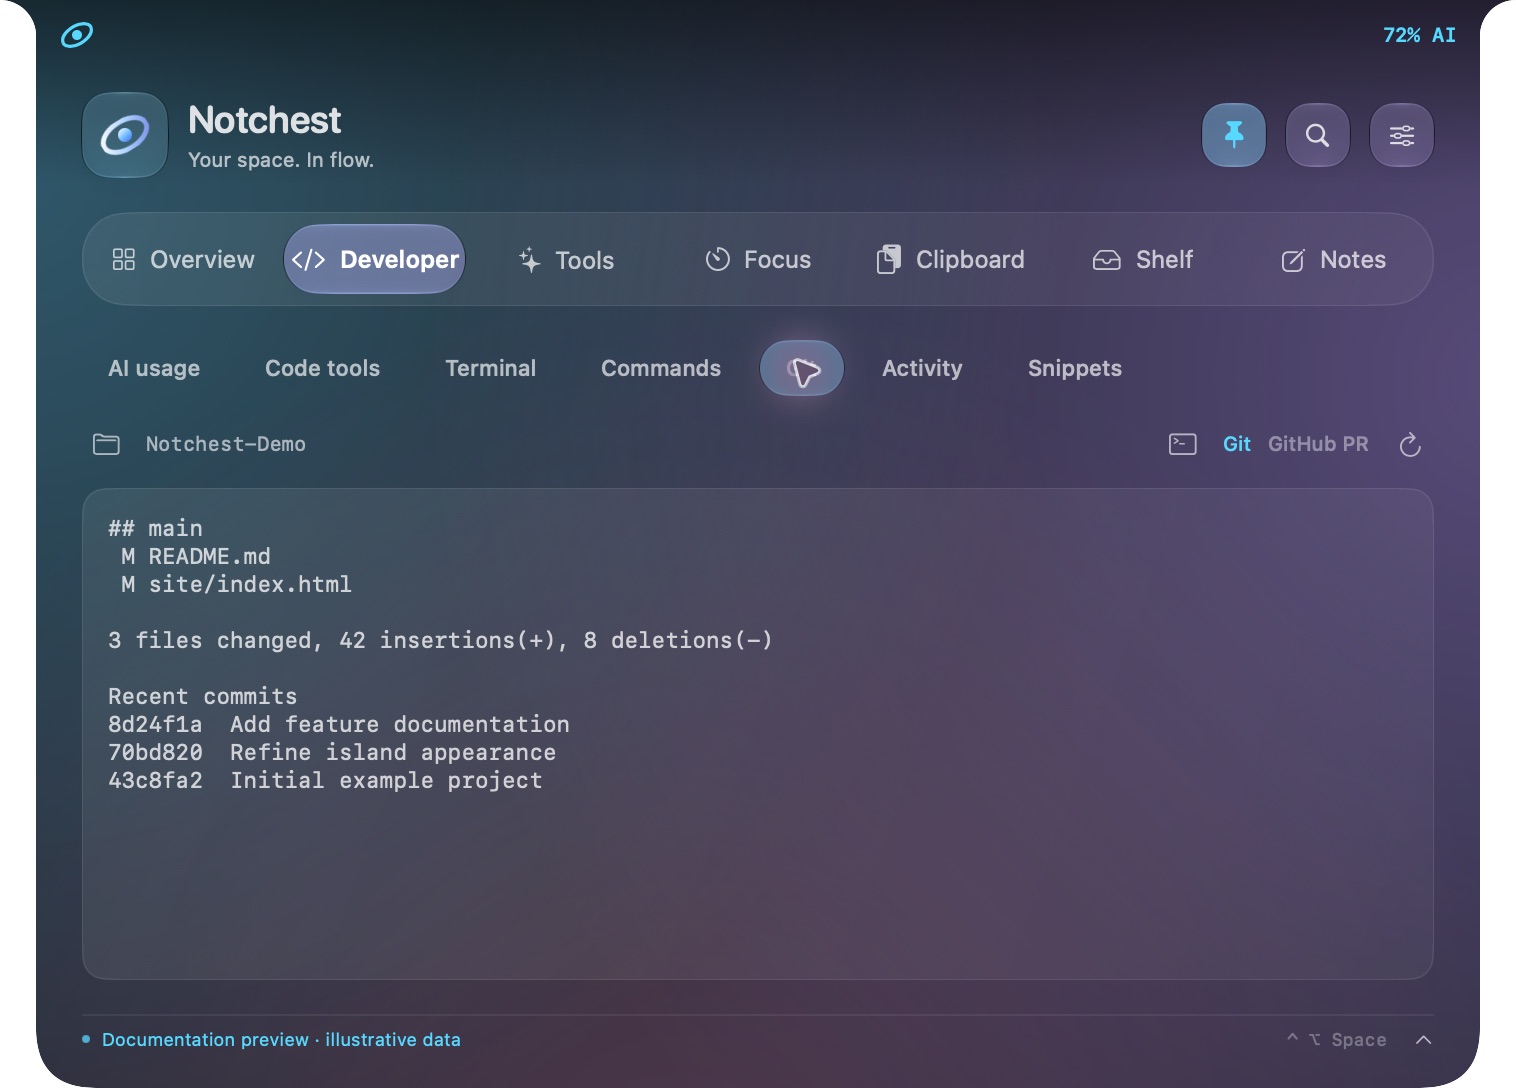This screenshot has height=1088, width=1516.
Task: Open Commands section
Action: [661, 368]
